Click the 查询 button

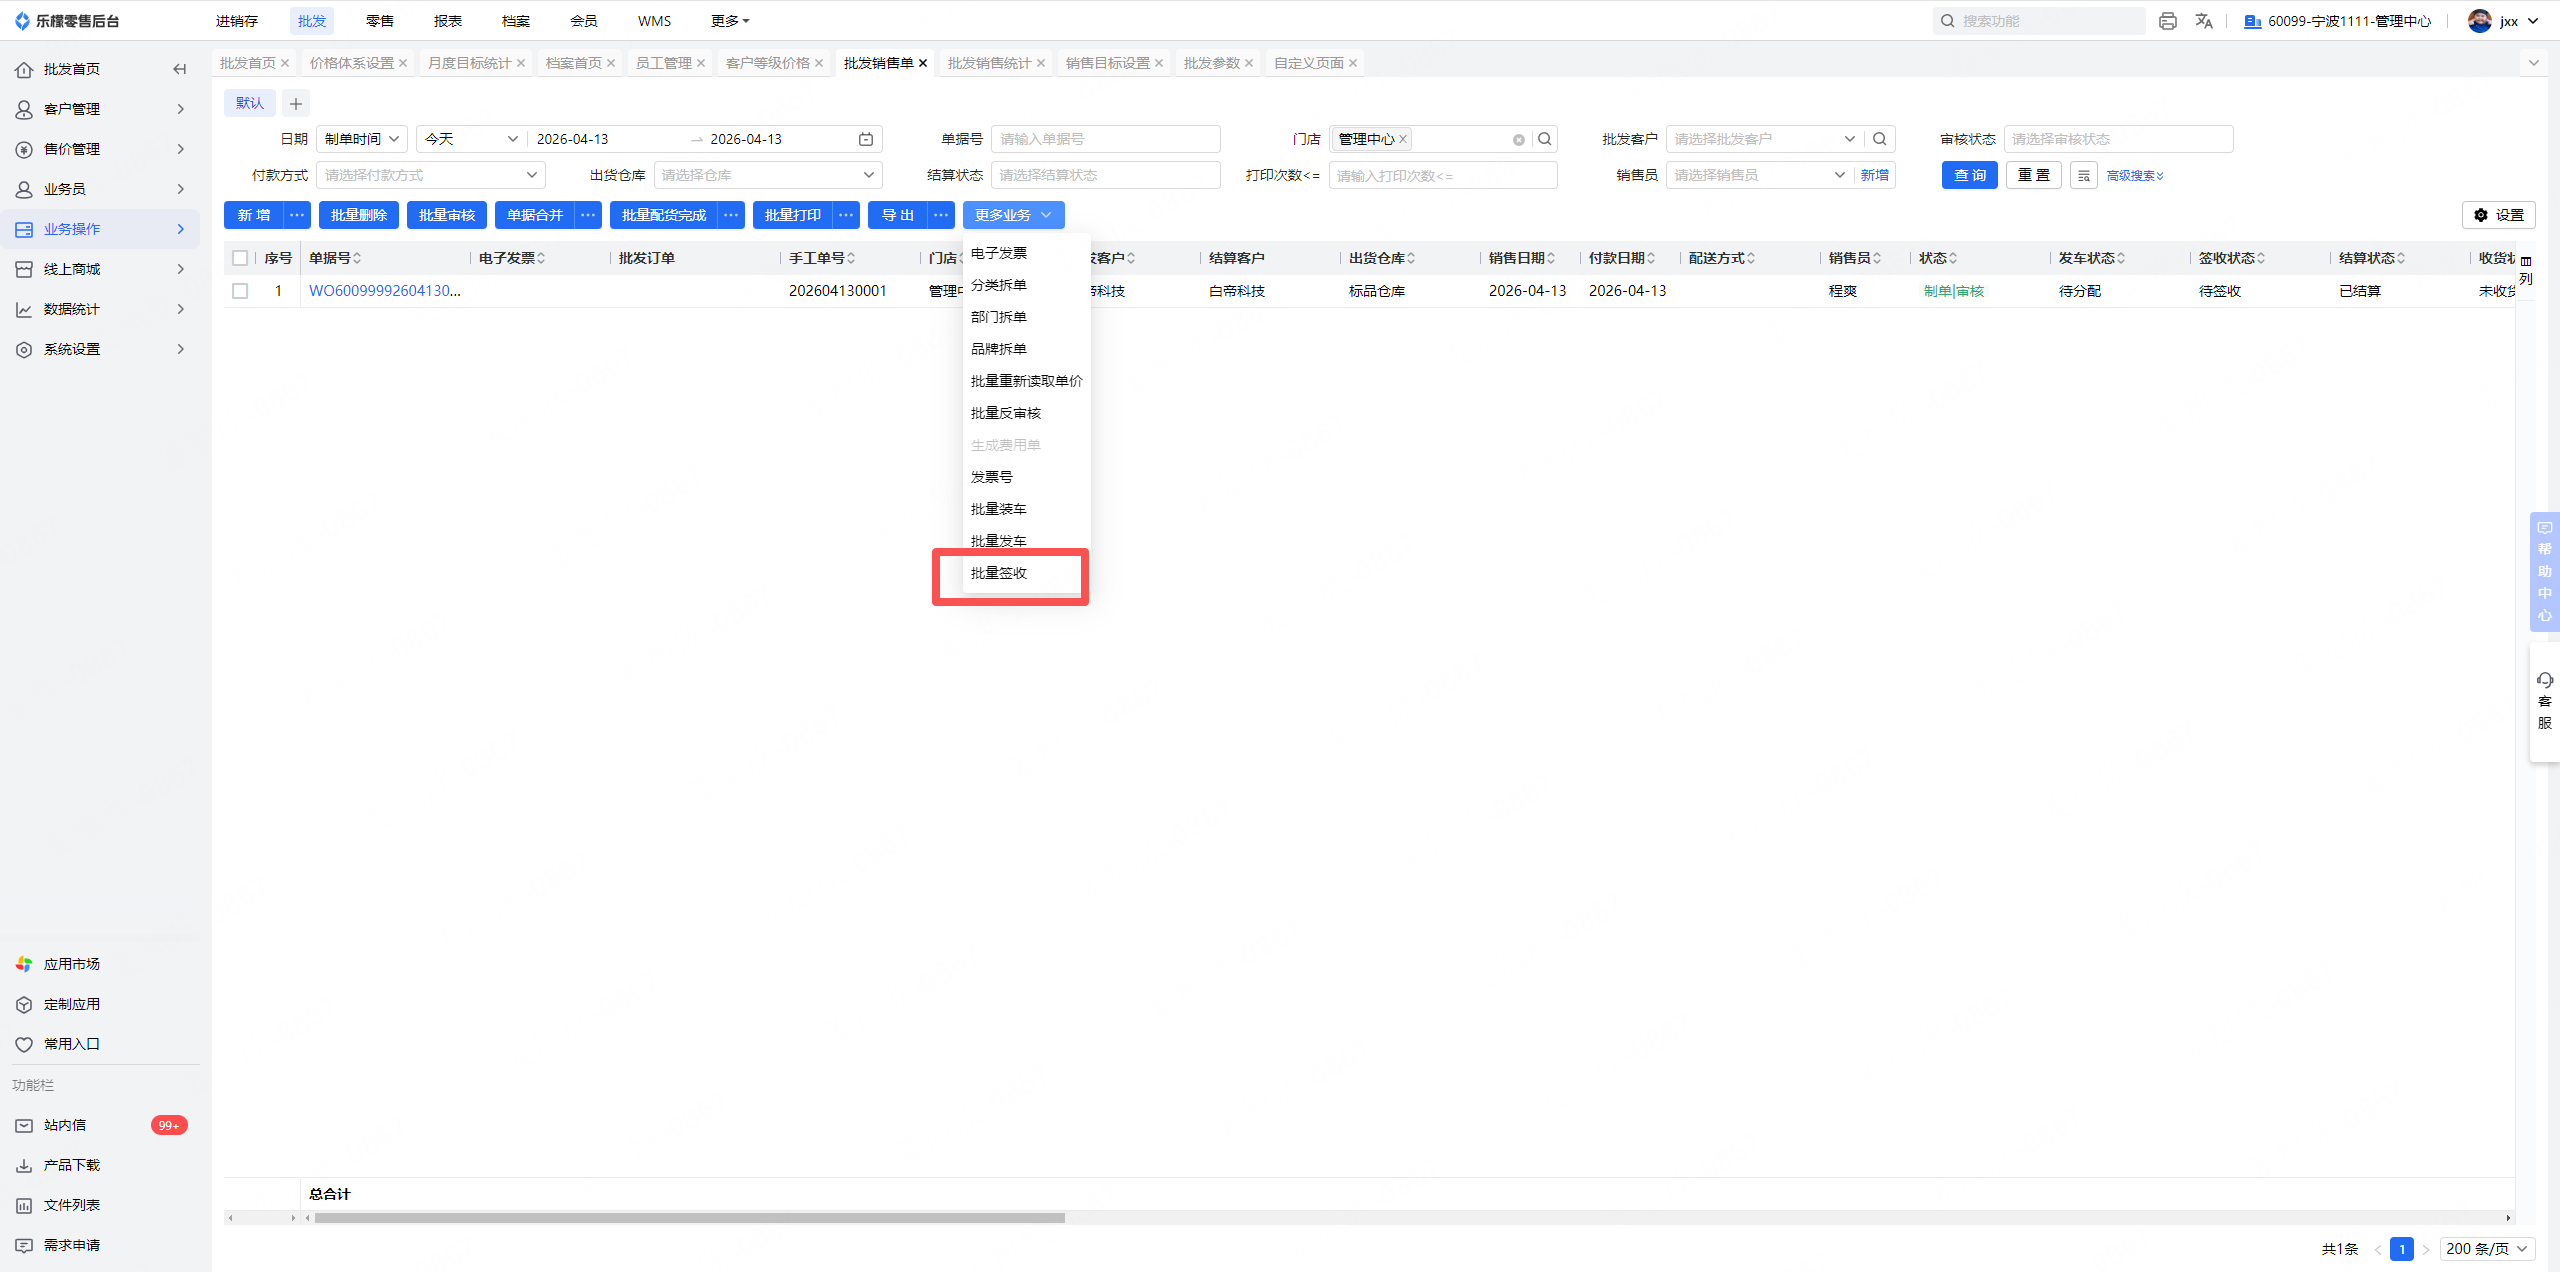click(1969, 175)
